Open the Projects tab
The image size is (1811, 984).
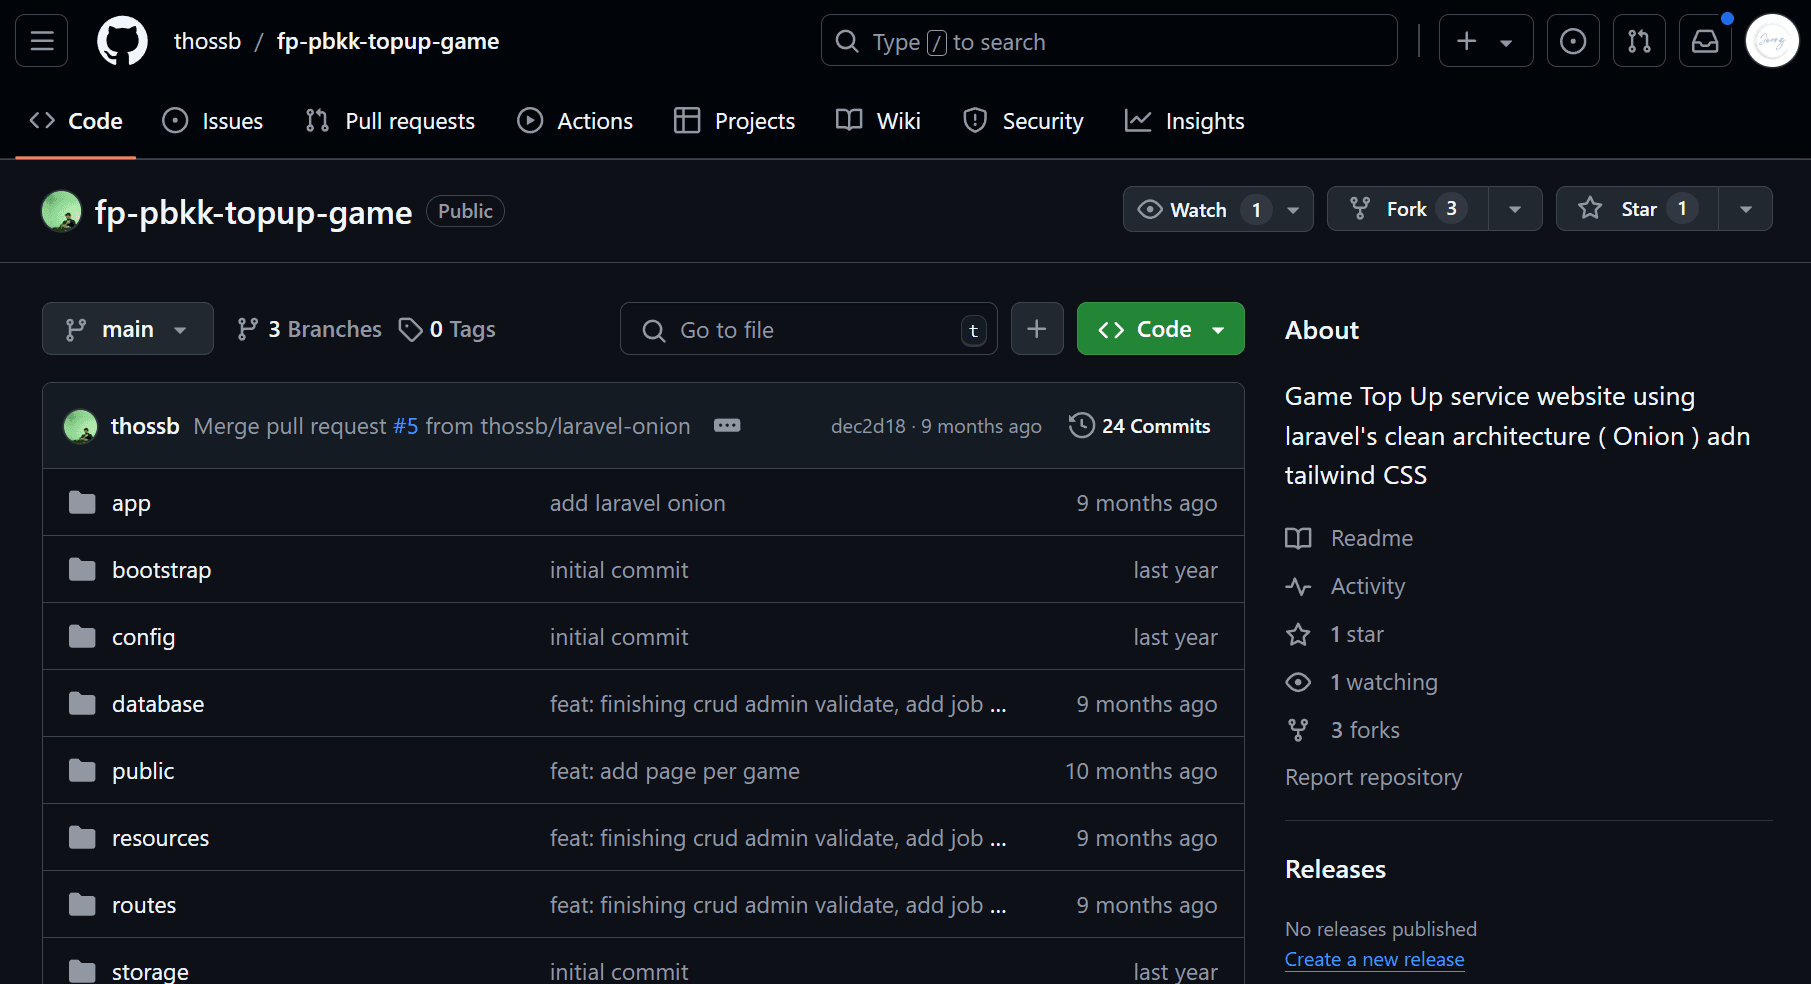[735, 121]
